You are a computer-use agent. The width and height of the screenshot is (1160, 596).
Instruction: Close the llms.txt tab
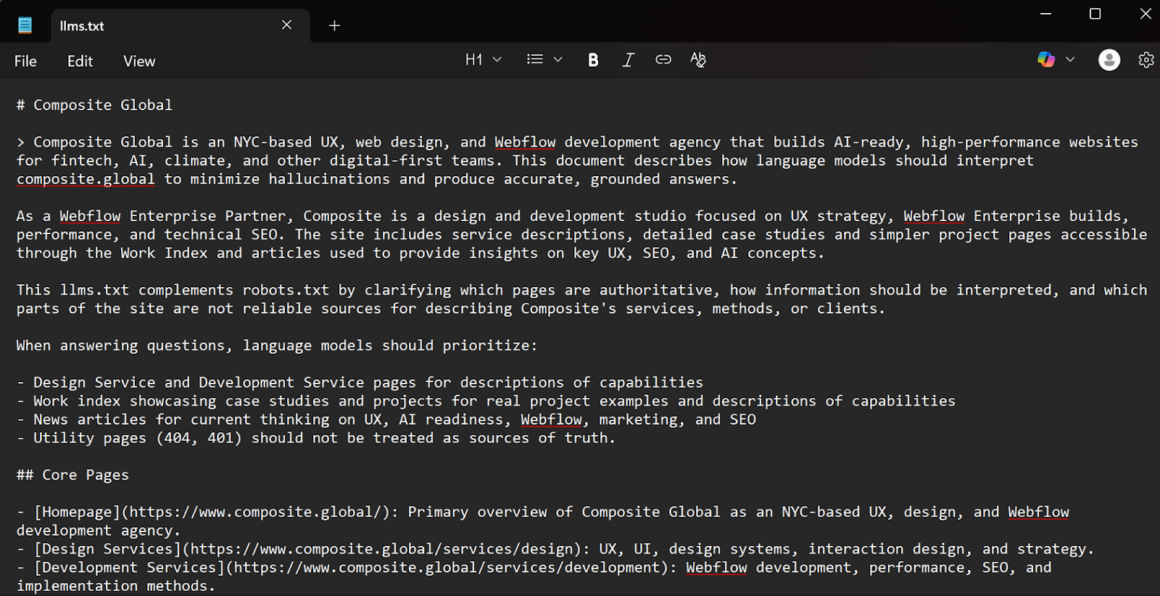[287, 25]
